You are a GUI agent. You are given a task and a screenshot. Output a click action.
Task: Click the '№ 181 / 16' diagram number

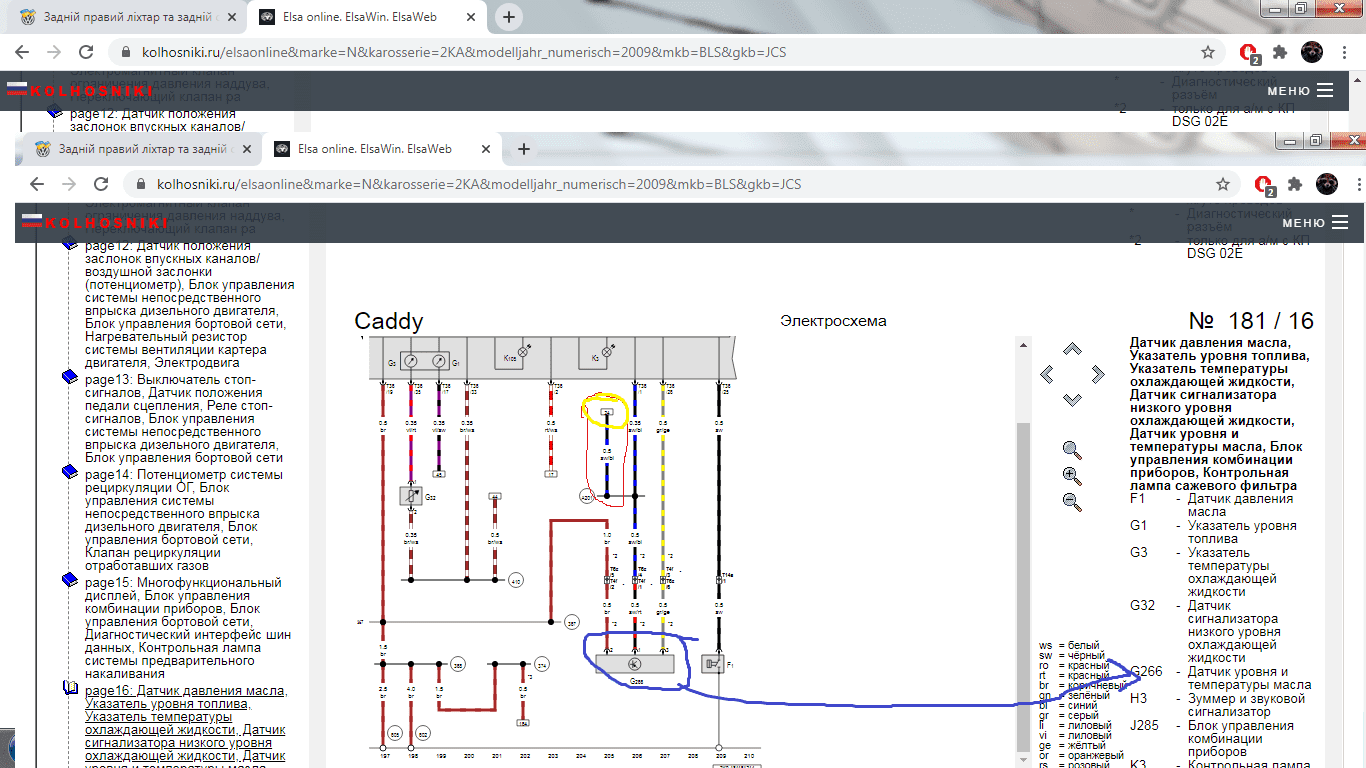(1251, 321)
